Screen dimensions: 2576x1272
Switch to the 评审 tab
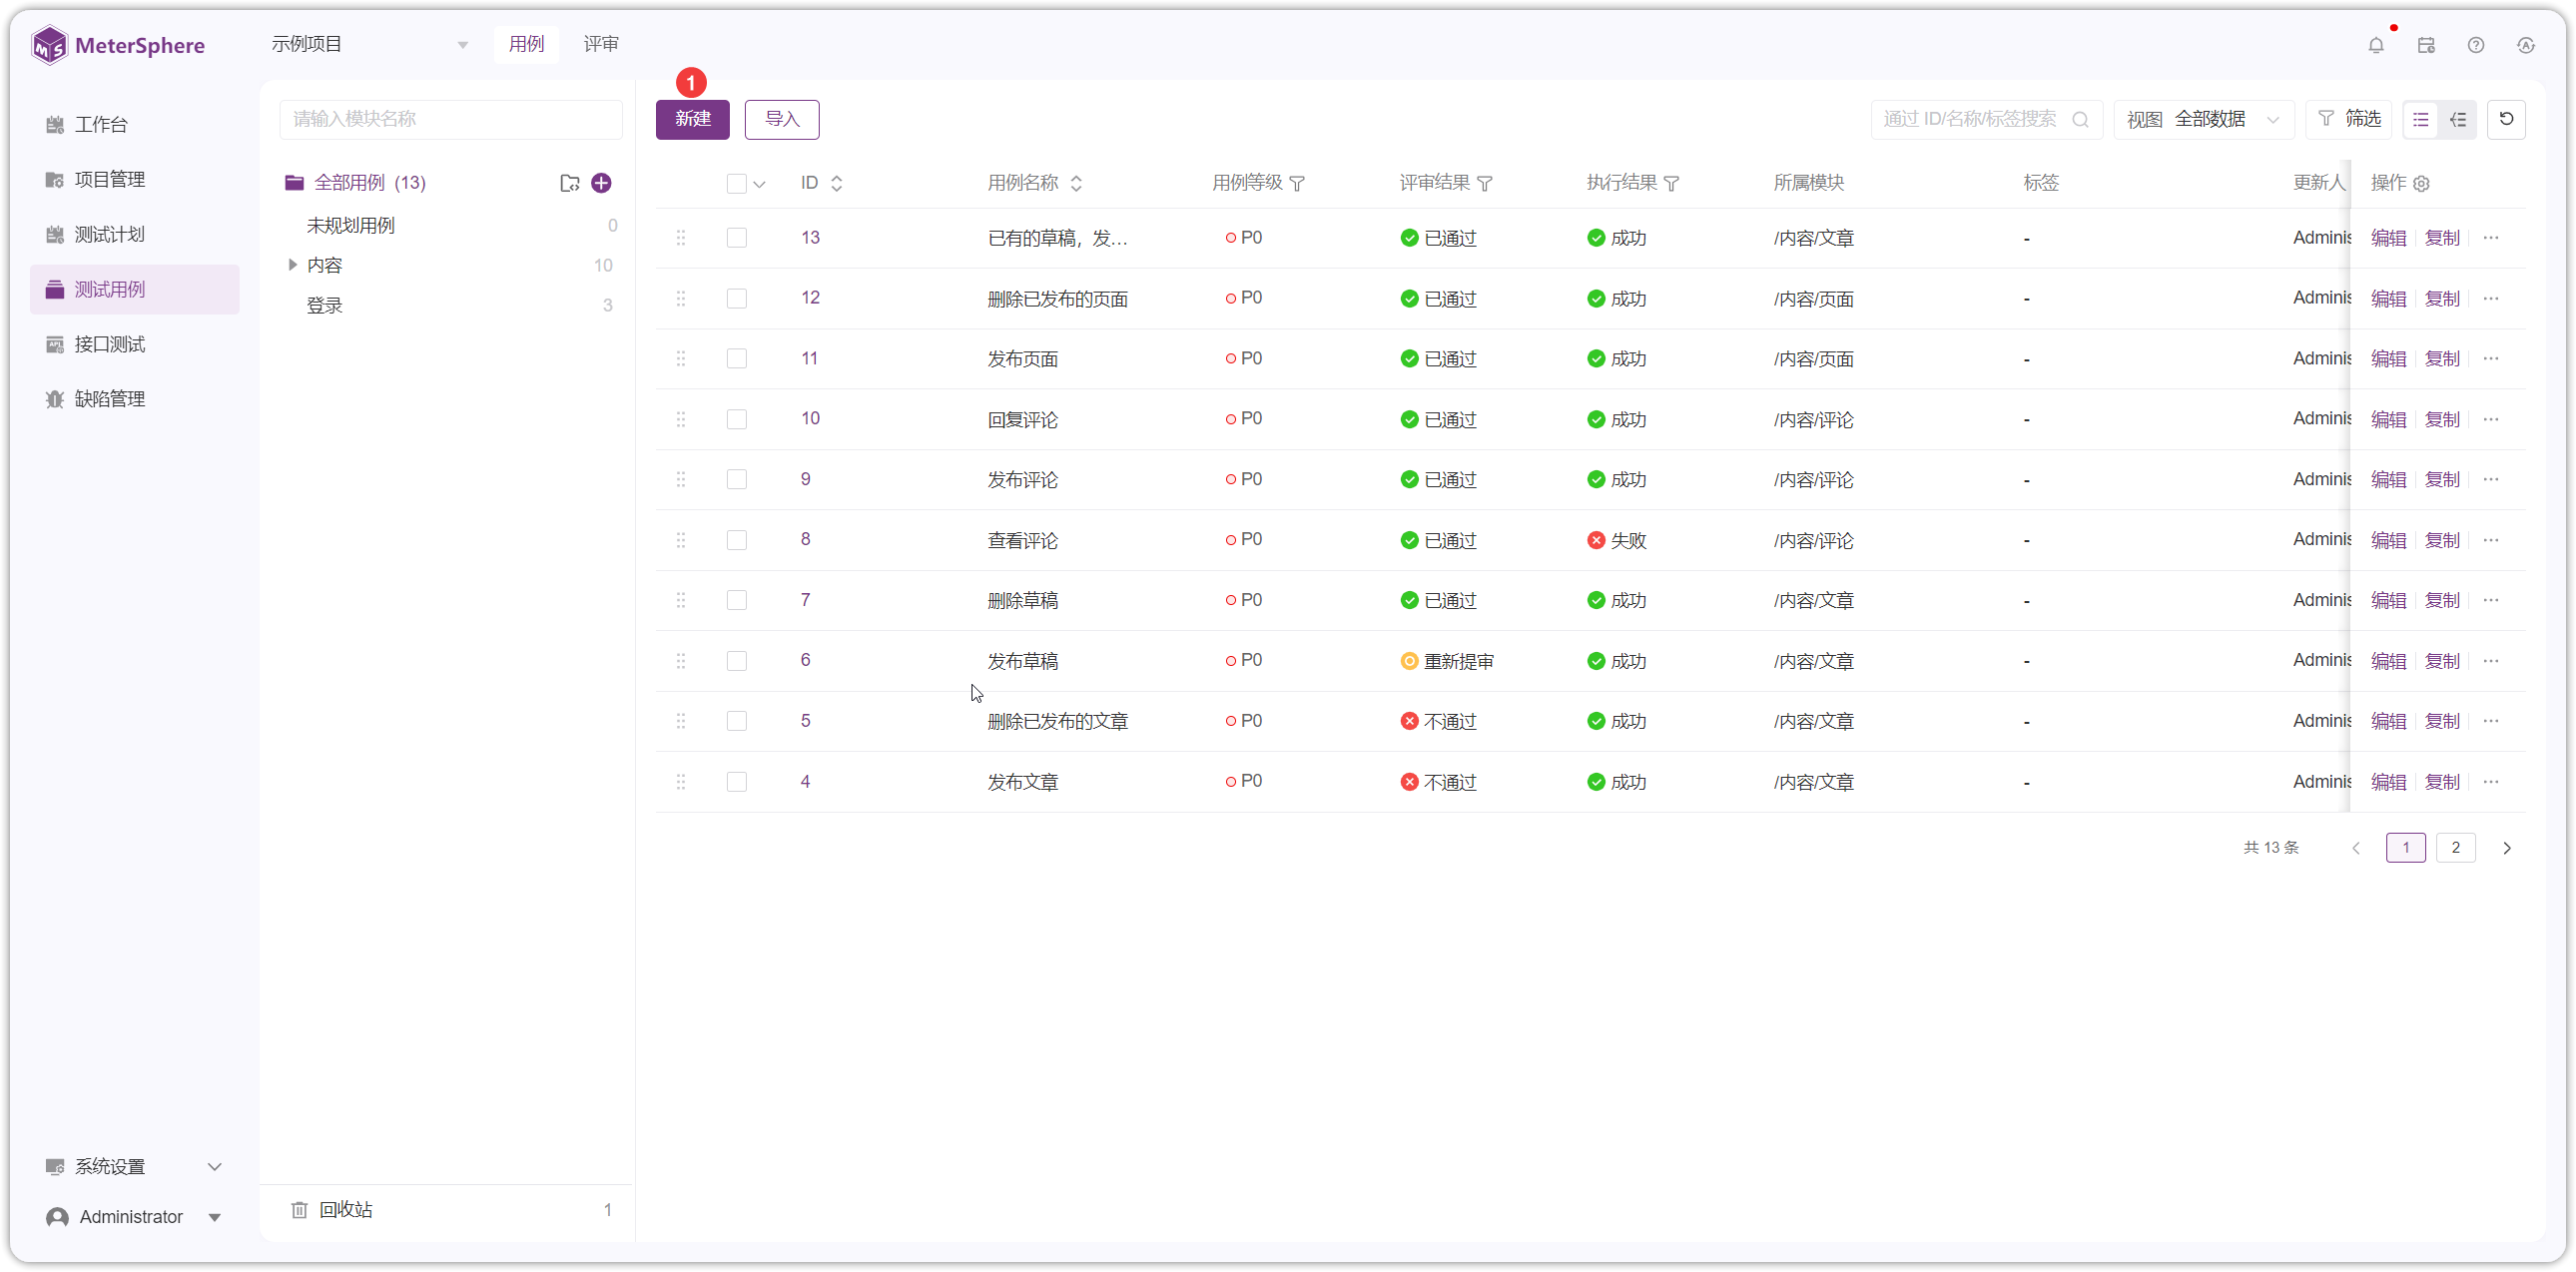pos(601,44)
